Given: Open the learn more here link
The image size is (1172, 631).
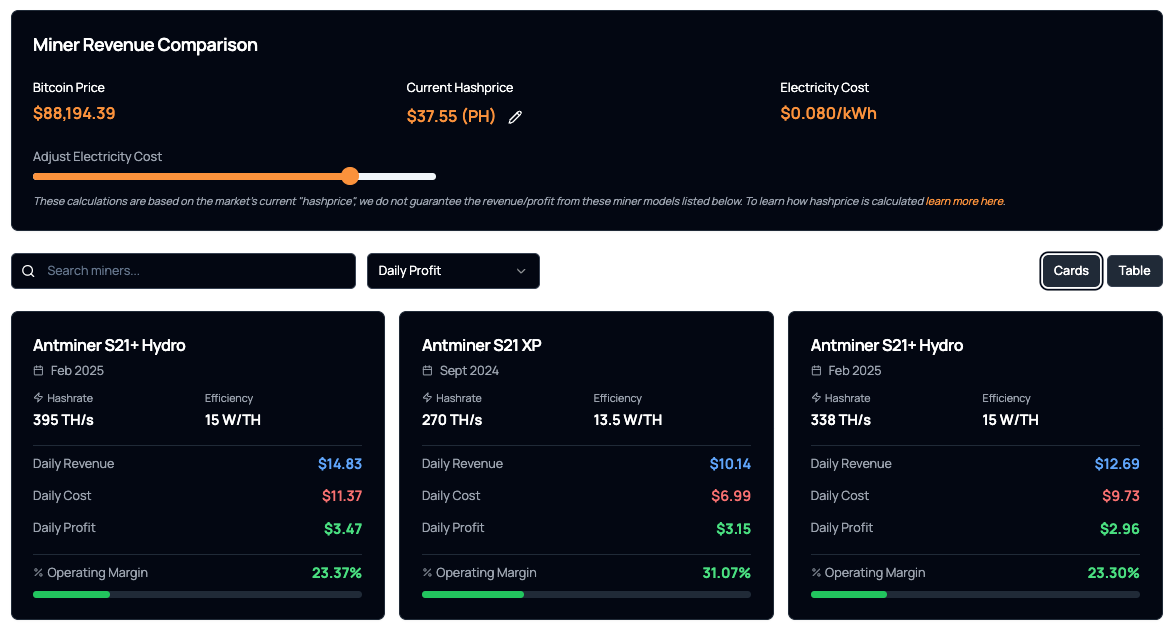Looking at the screenshot, I should 964,201.
